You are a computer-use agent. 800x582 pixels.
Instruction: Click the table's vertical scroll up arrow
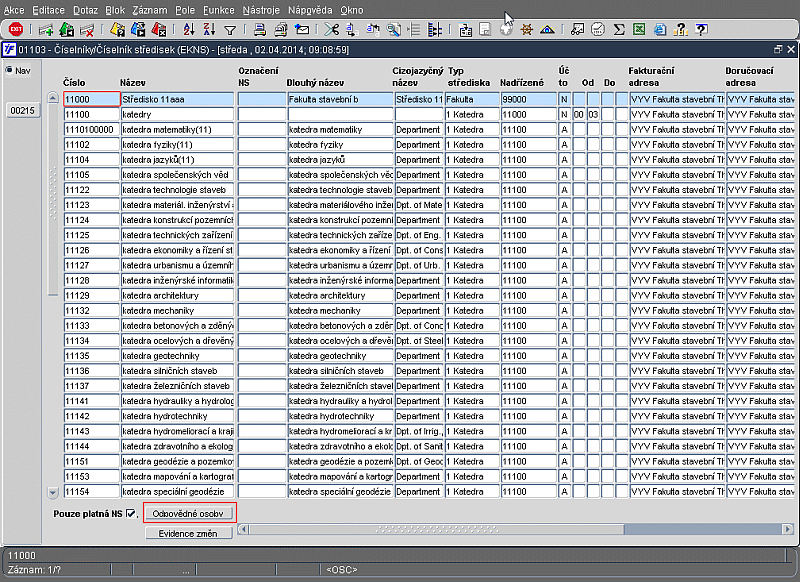point(53,97)
